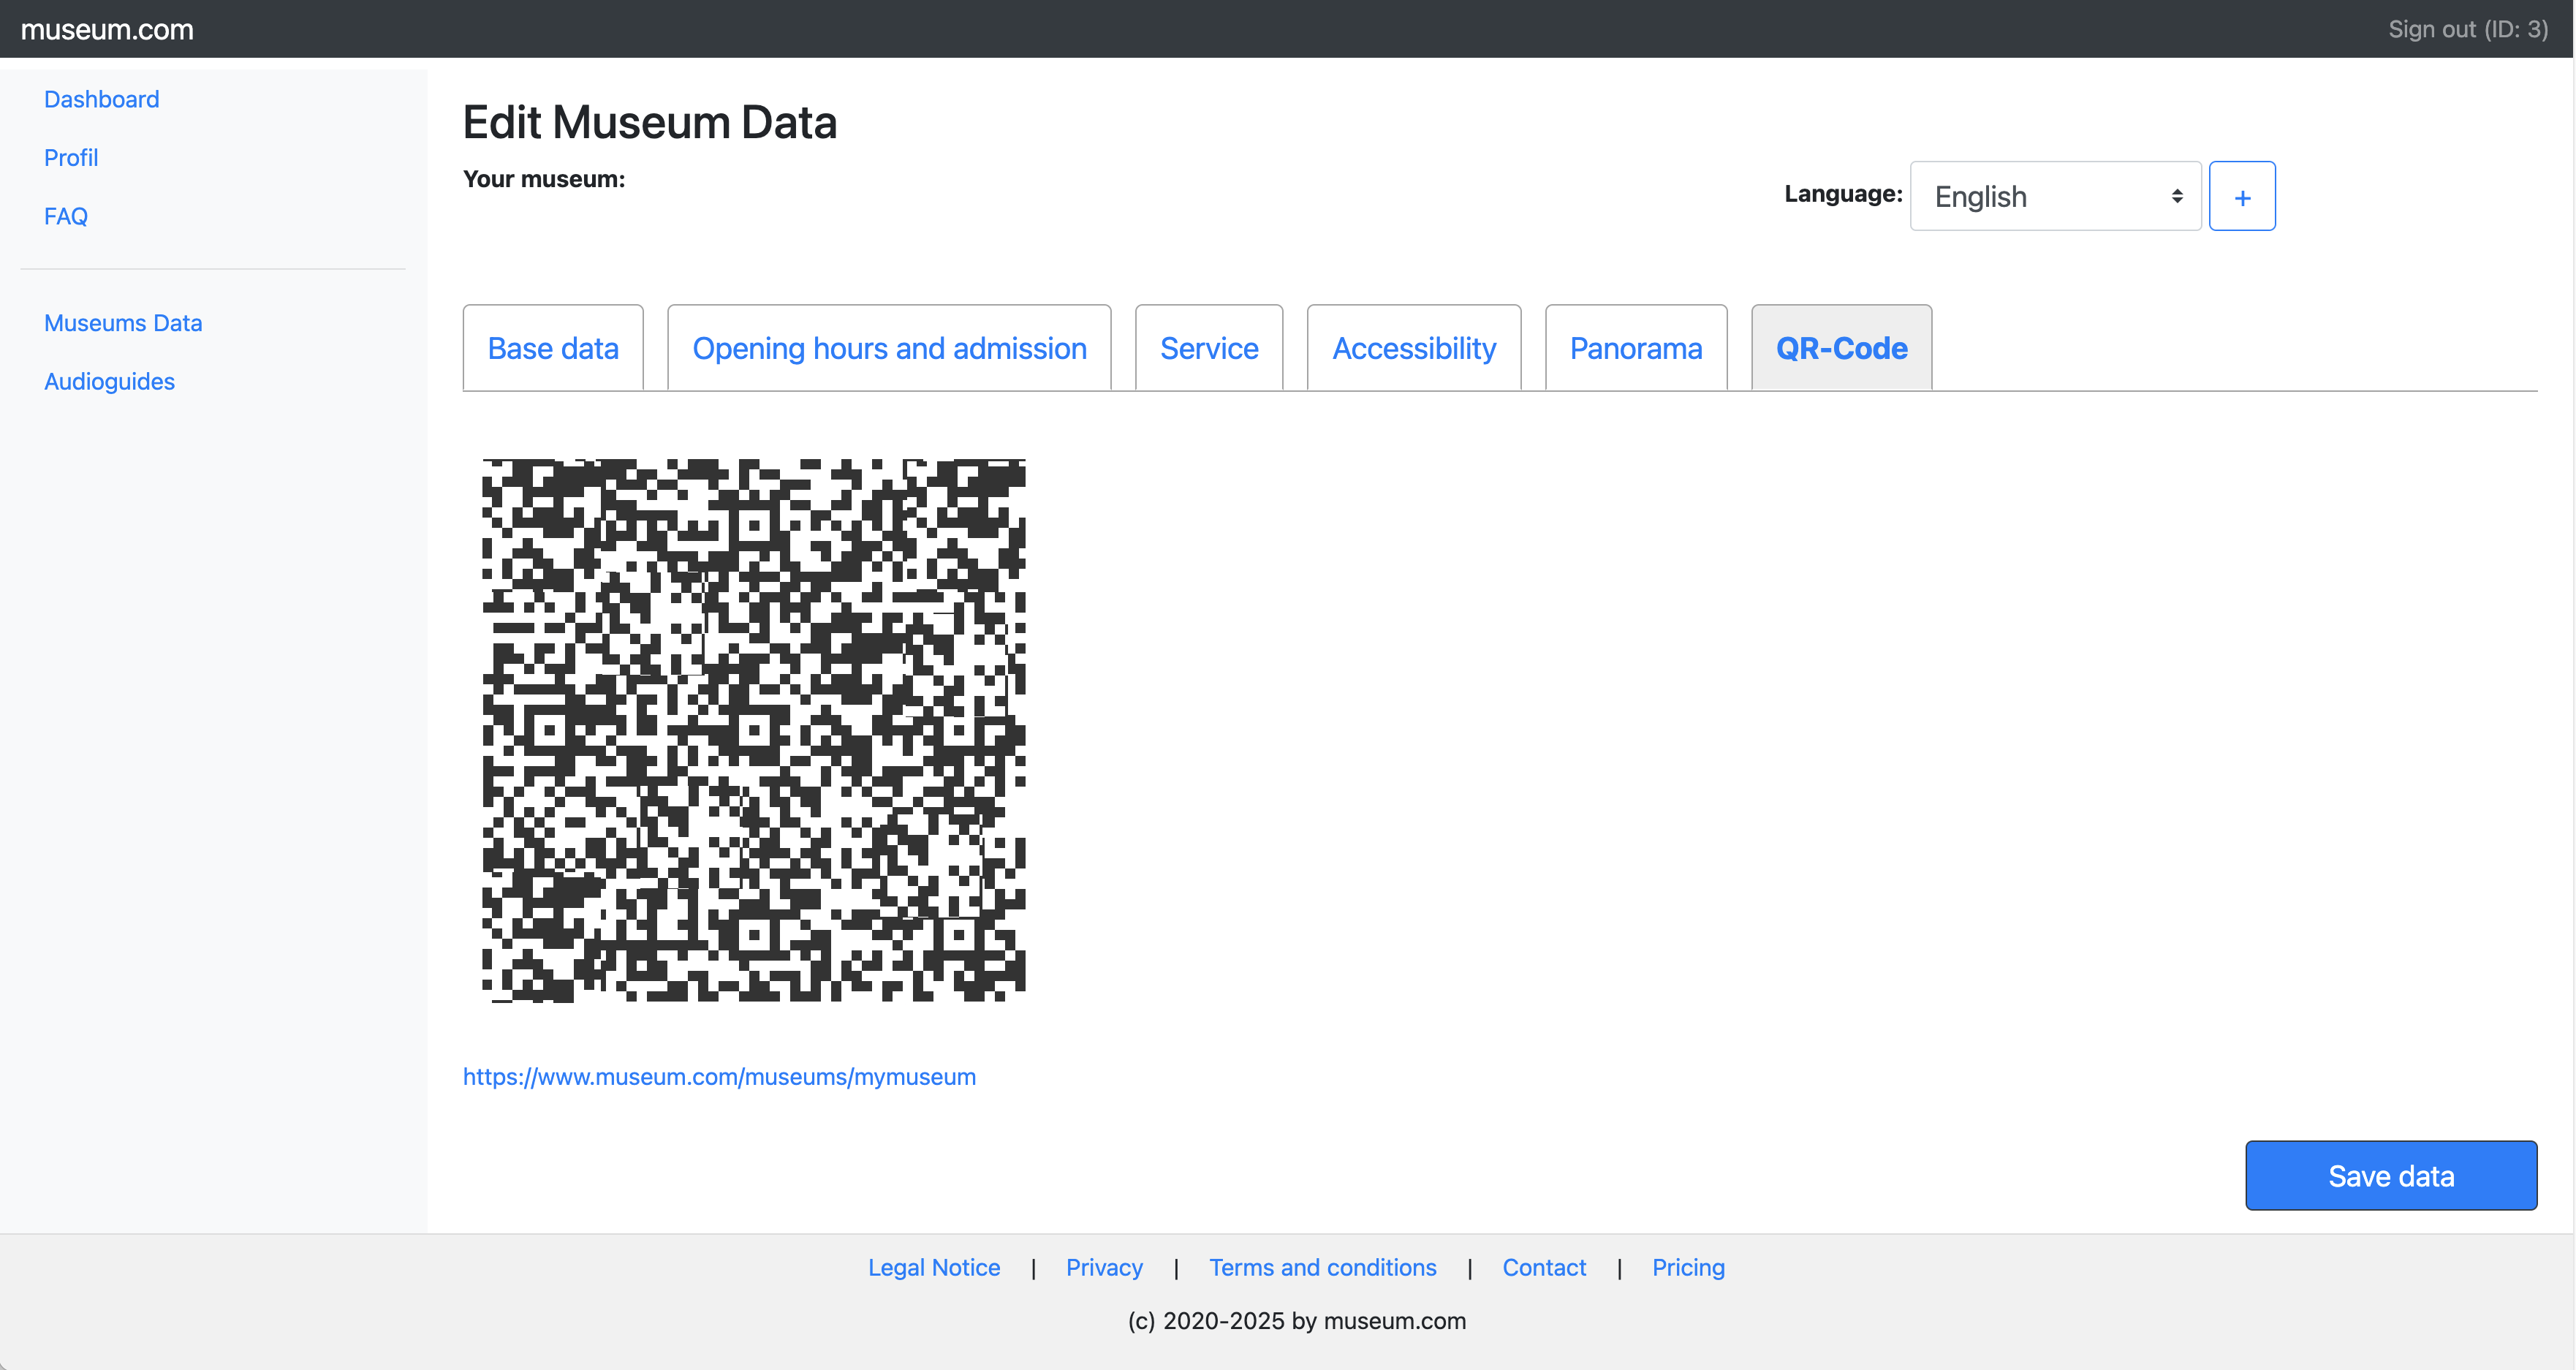
Task: Open the Panorama tab
Action: click(x=1635, y=348)
